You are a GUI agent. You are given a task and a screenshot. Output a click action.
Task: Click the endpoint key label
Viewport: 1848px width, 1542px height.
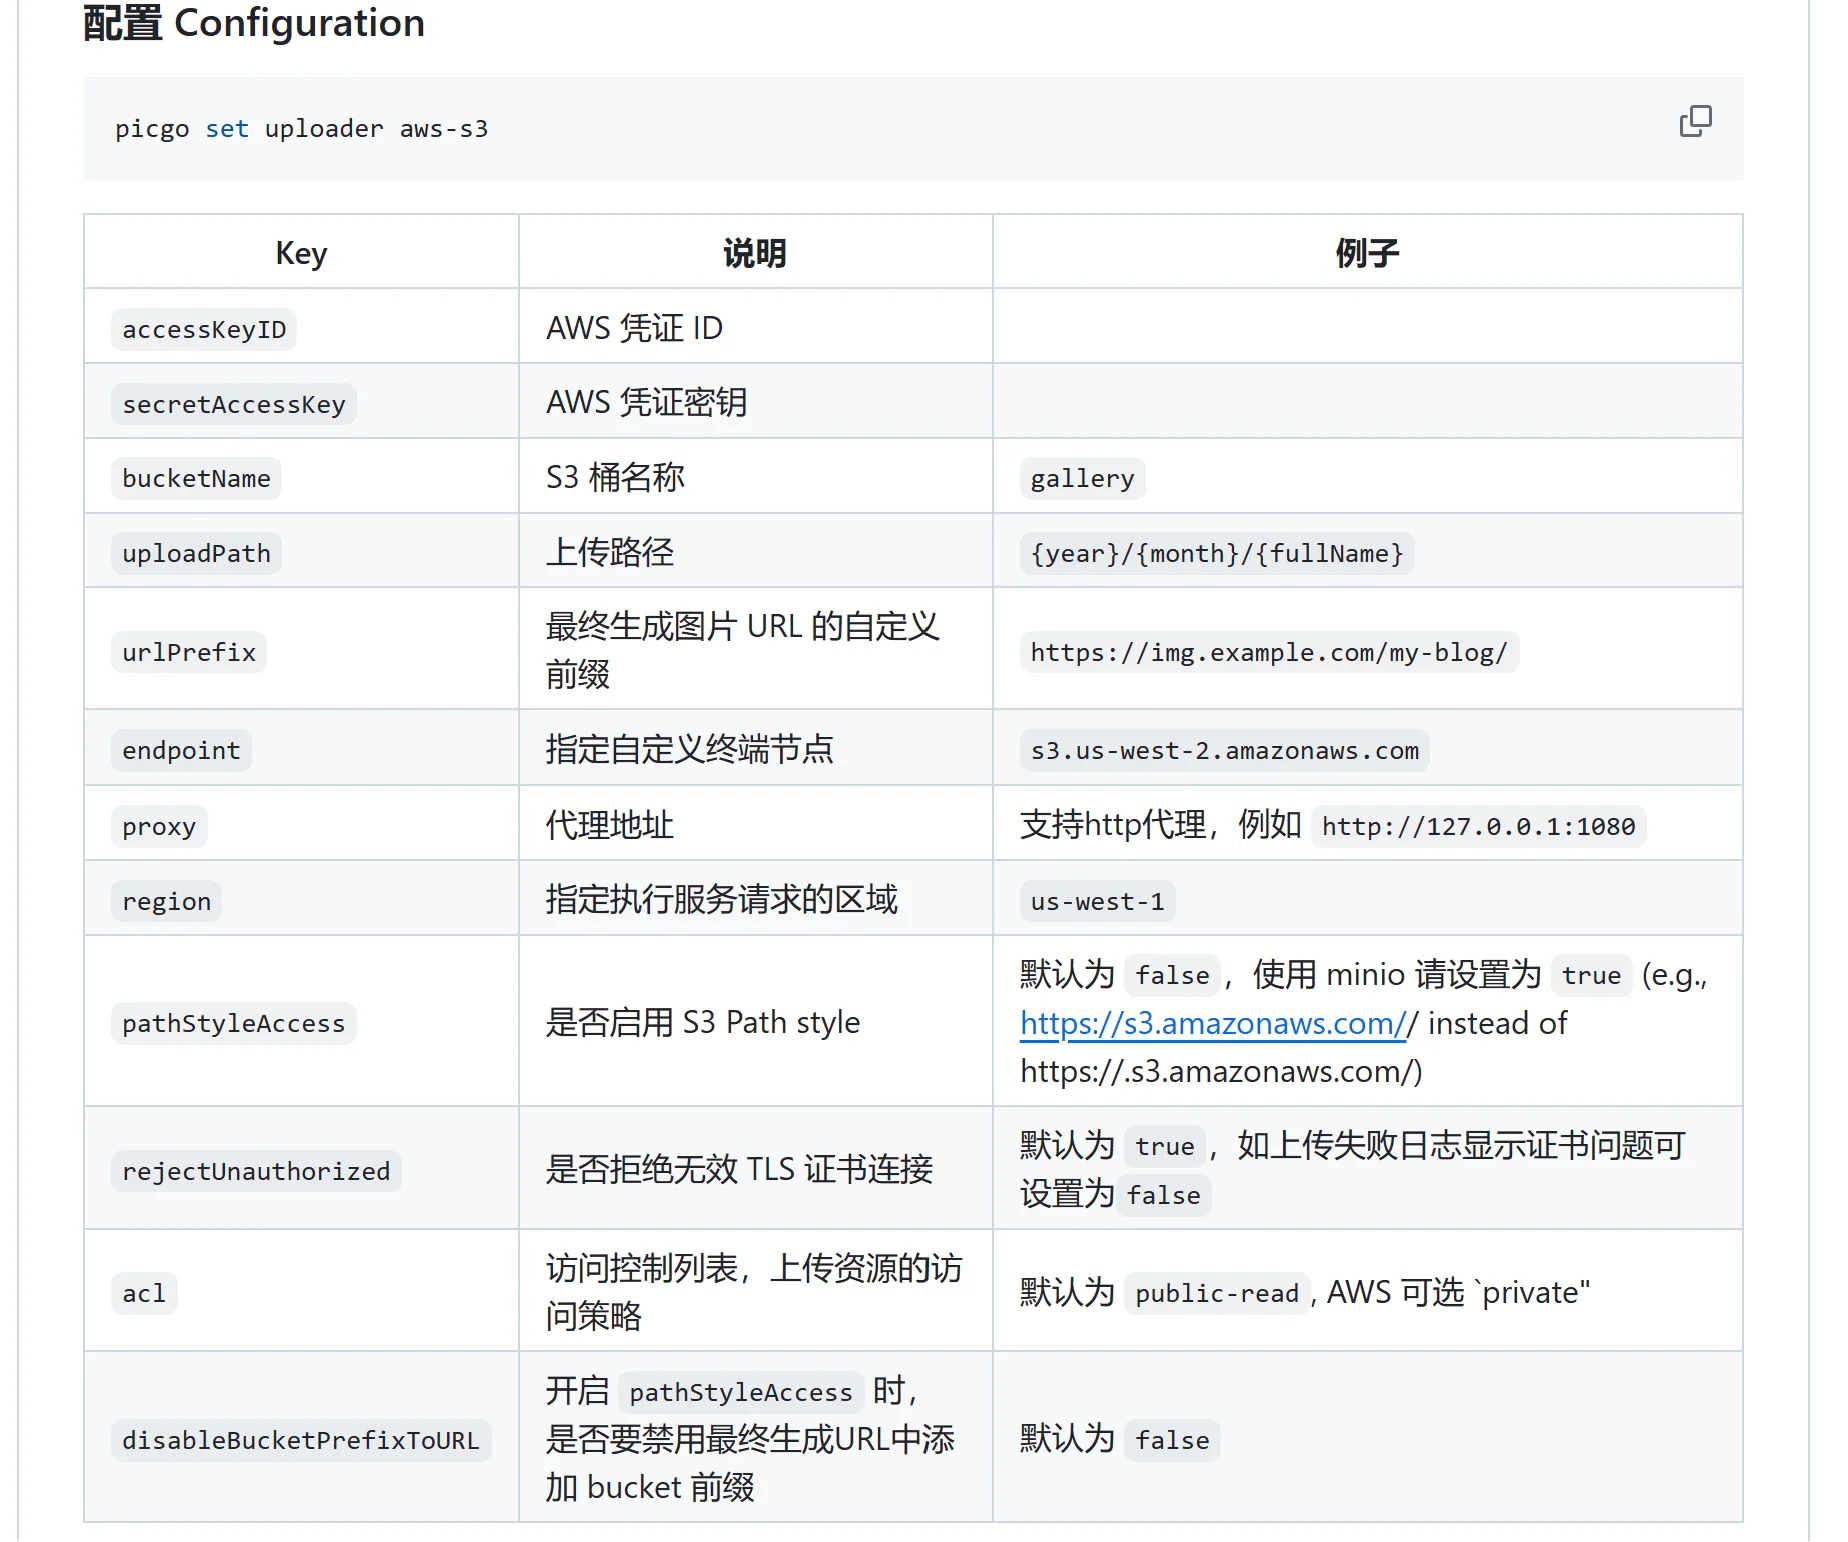pyautogui.click(x=181, y=750)
